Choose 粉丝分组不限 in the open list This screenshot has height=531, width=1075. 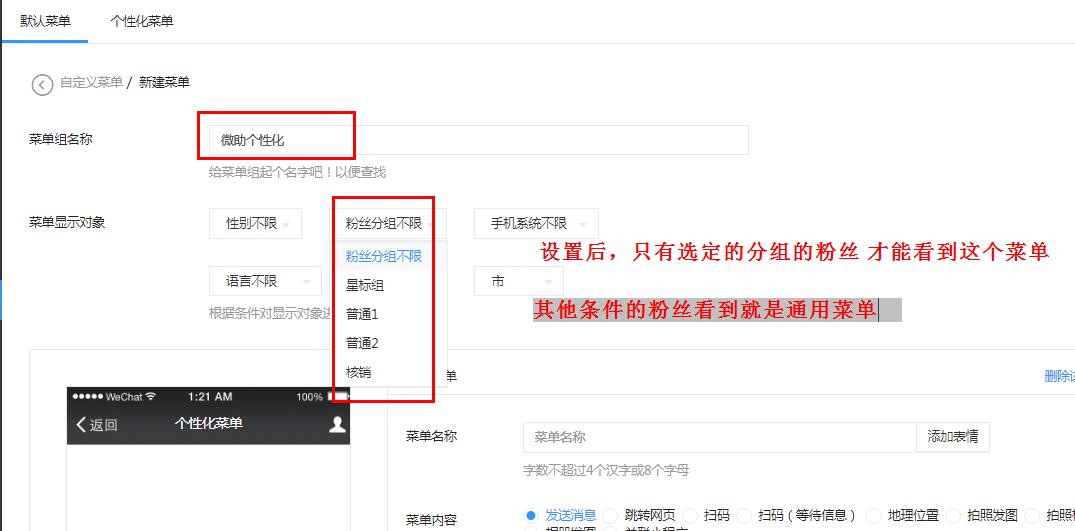click(389, 257)
